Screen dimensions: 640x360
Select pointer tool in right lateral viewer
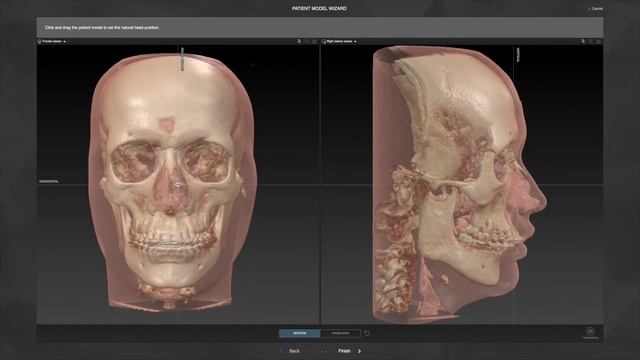583,41
